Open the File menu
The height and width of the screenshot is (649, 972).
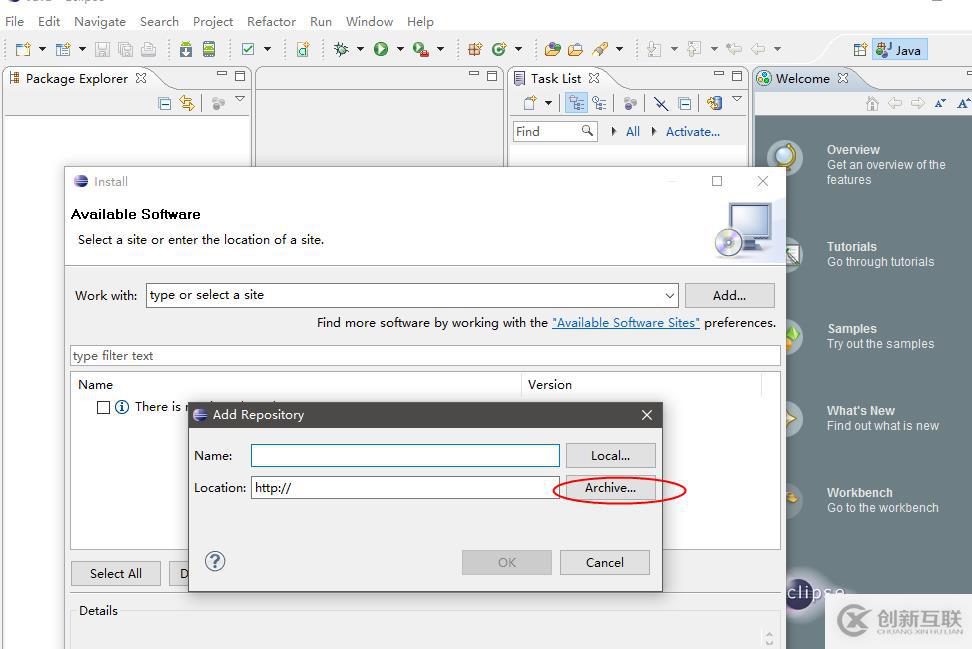(14, 22)
